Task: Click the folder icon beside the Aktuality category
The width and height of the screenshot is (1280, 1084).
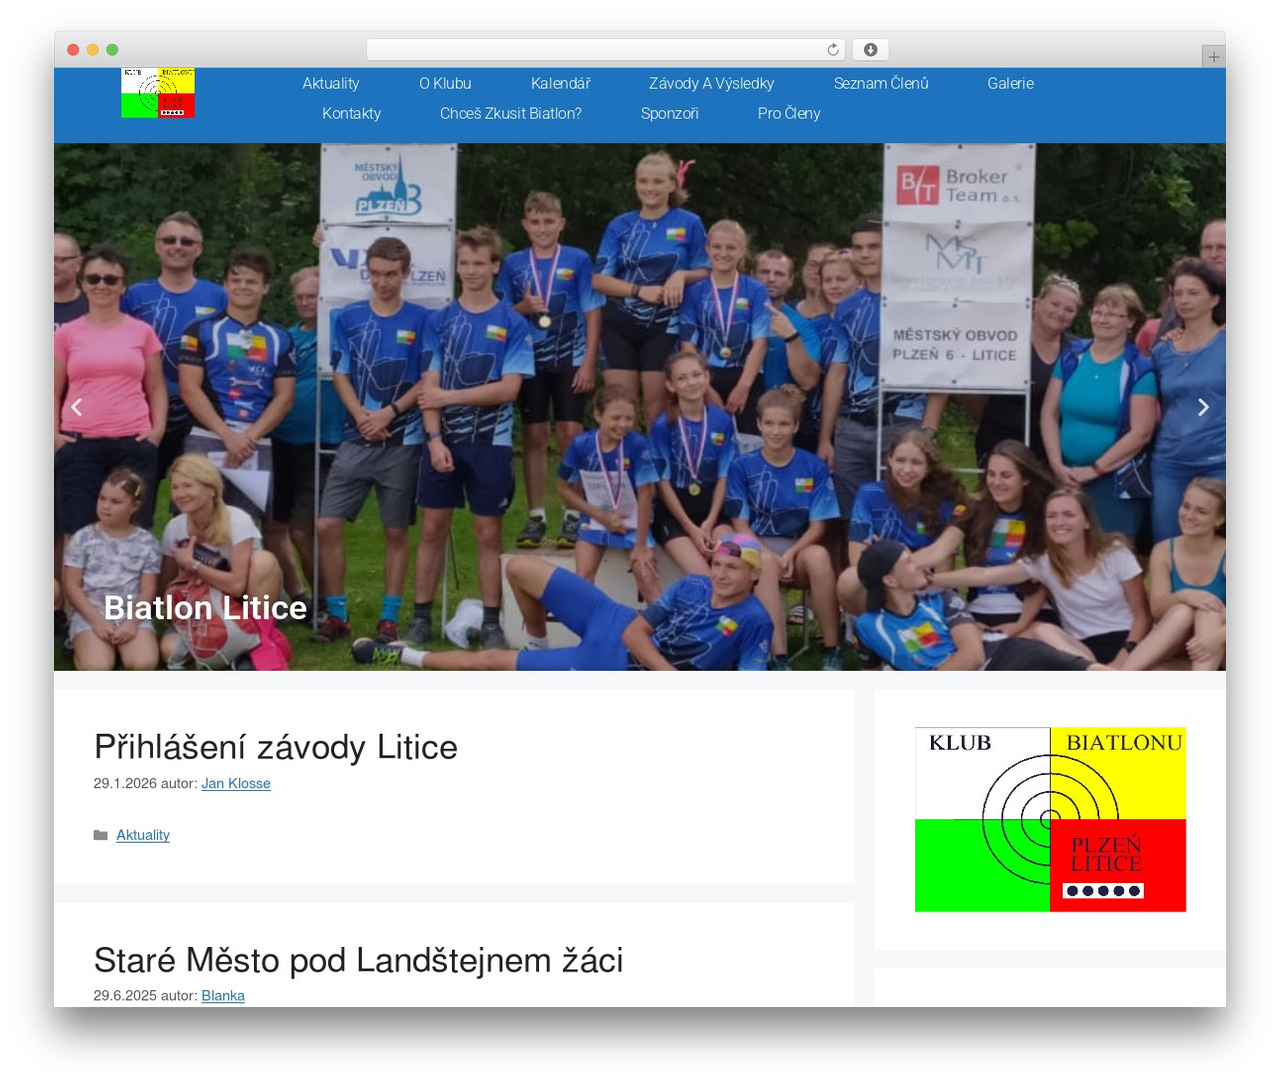Action: click(101, 835)
